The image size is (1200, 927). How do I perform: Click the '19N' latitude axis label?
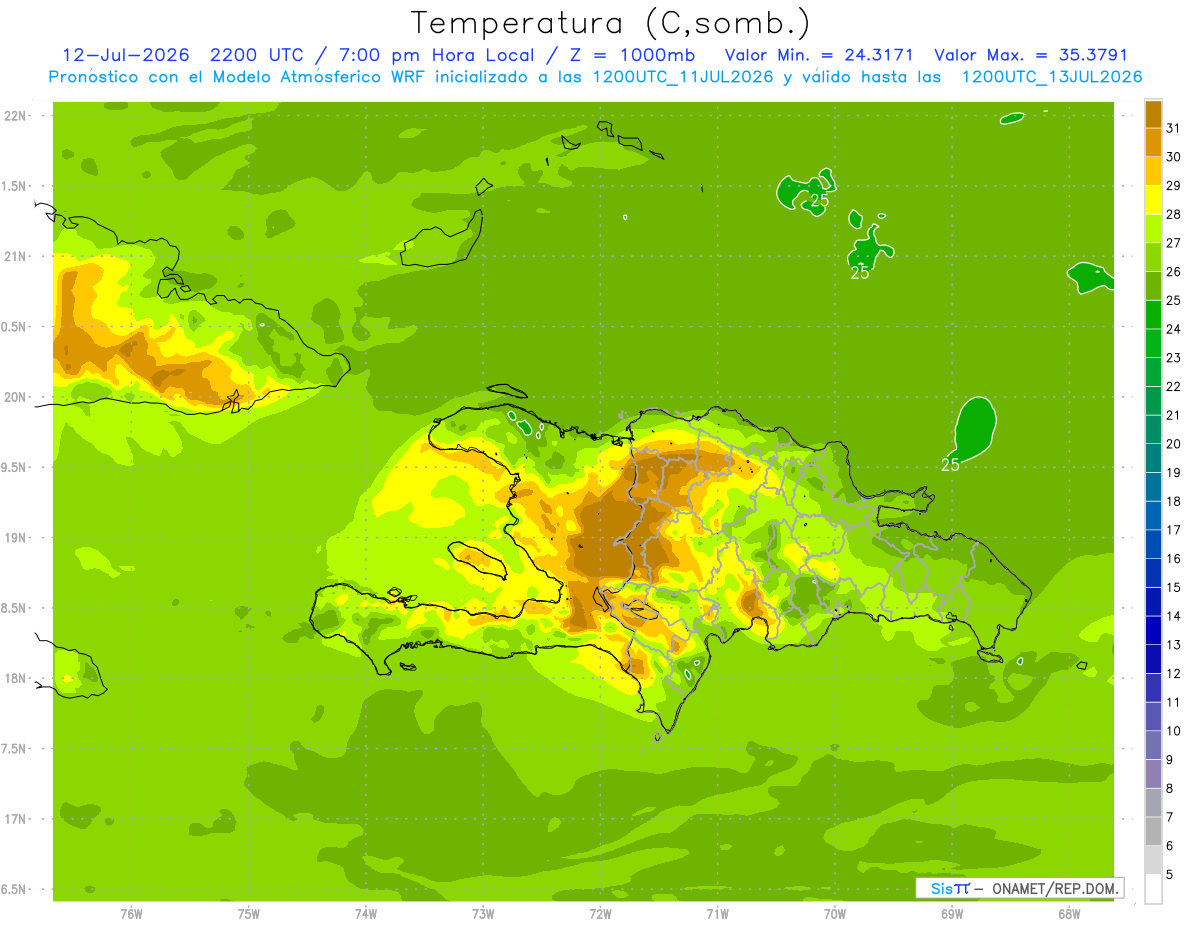coord(17,538)
